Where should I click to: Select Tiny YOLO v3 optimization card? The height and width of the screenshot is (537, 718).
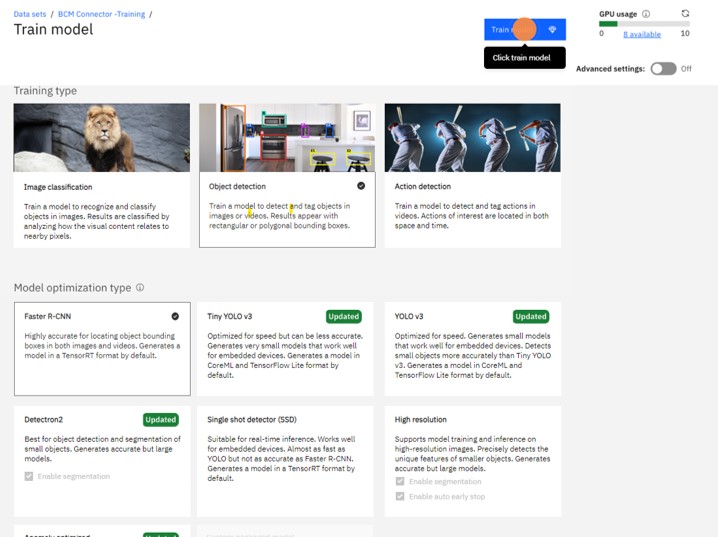pos(287,348)
